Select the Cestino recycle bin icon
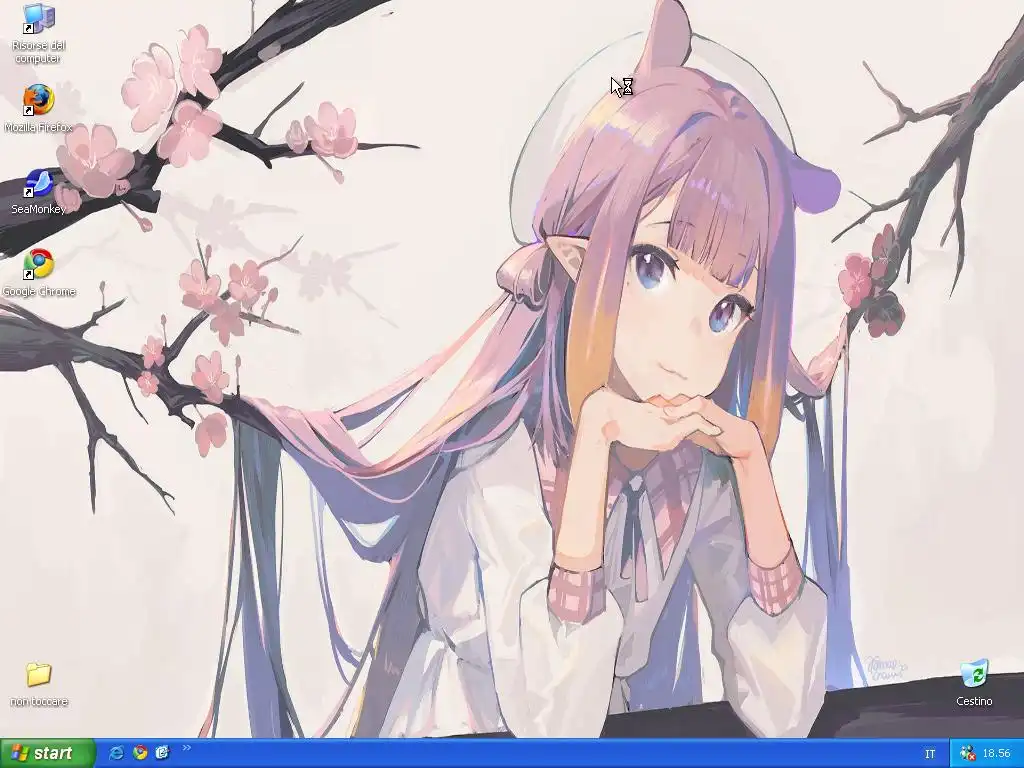Screen dimensions: 1024x768 pyautogui.click(x=974, y=682)
